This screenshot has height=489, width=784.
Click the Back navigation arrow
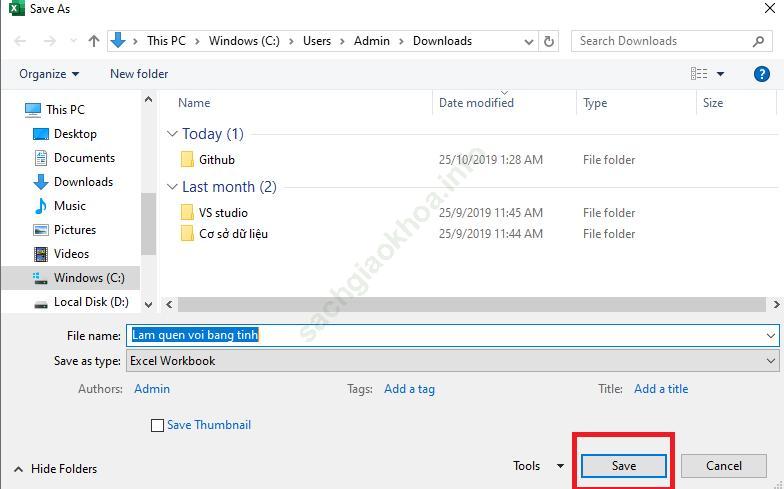coord(20,41)
